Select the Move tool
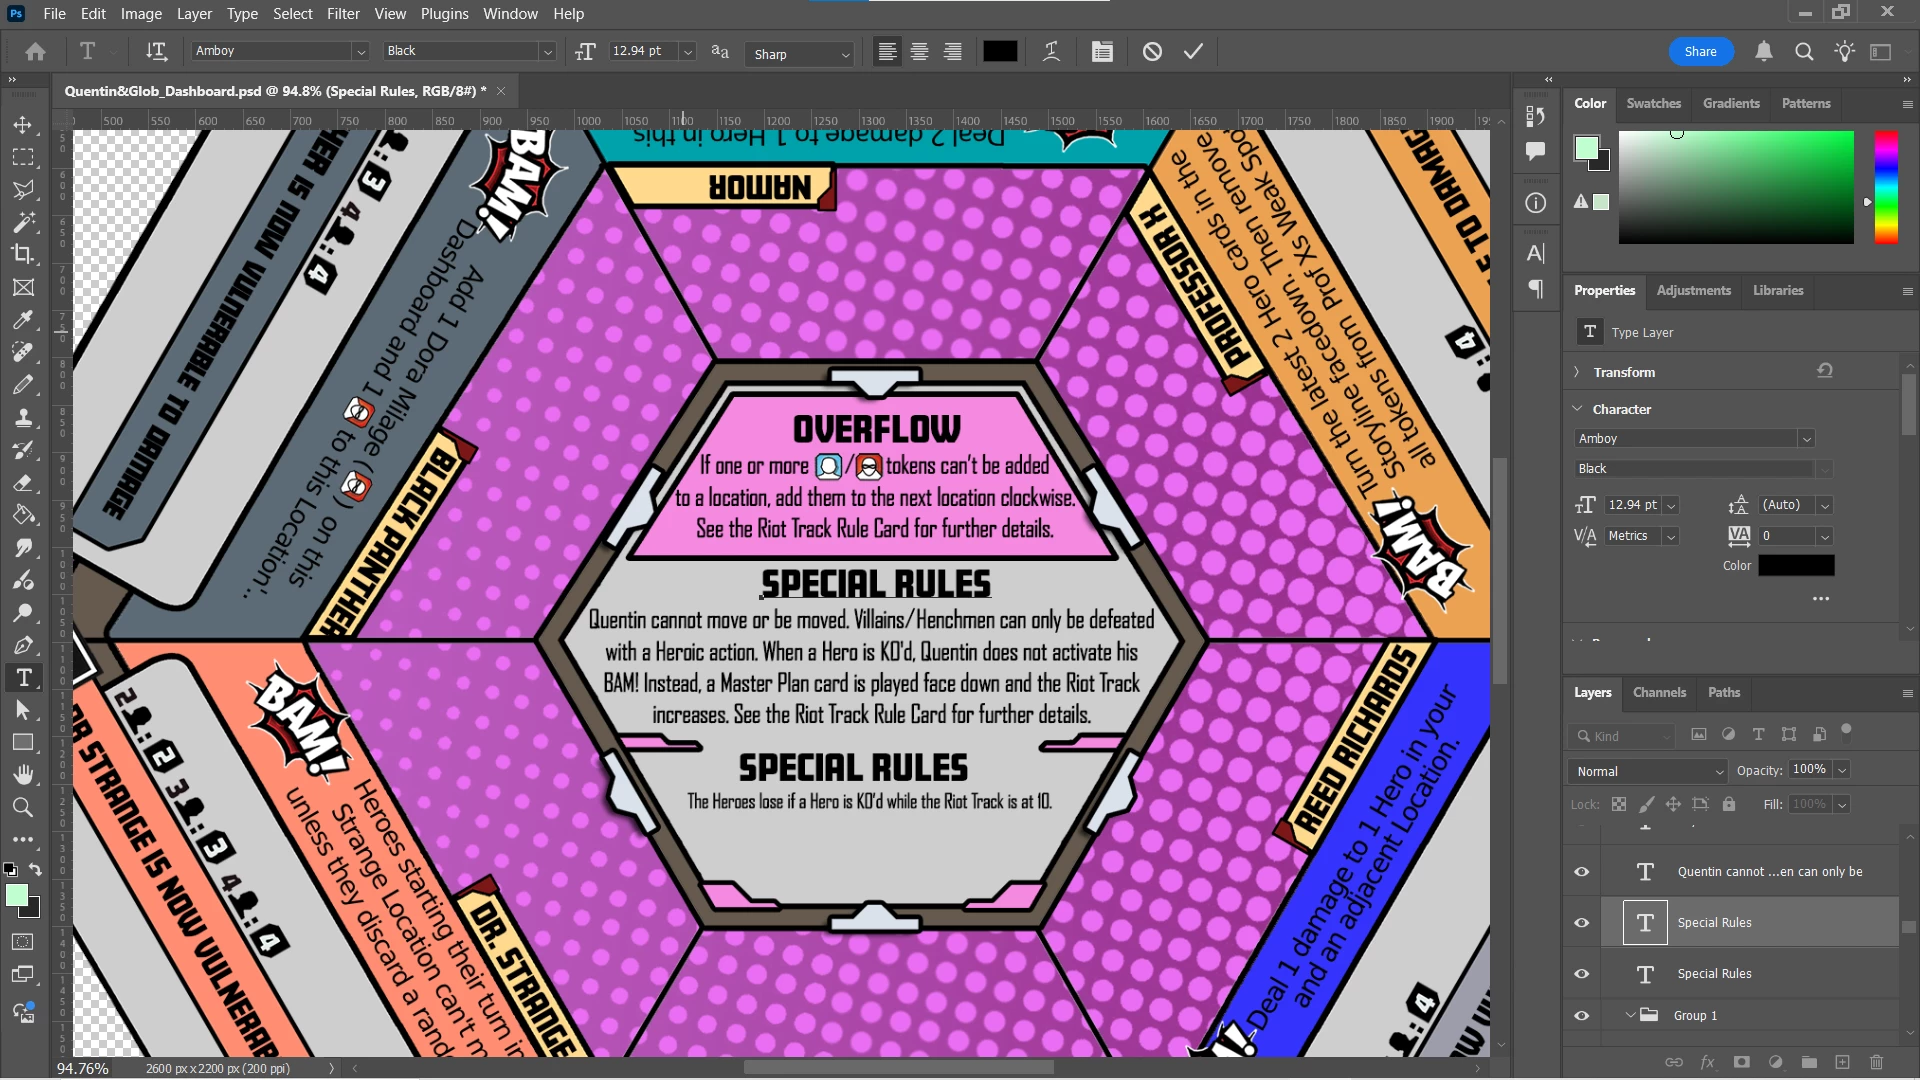Screen dimensions: 1920x1080 [22, 125]
